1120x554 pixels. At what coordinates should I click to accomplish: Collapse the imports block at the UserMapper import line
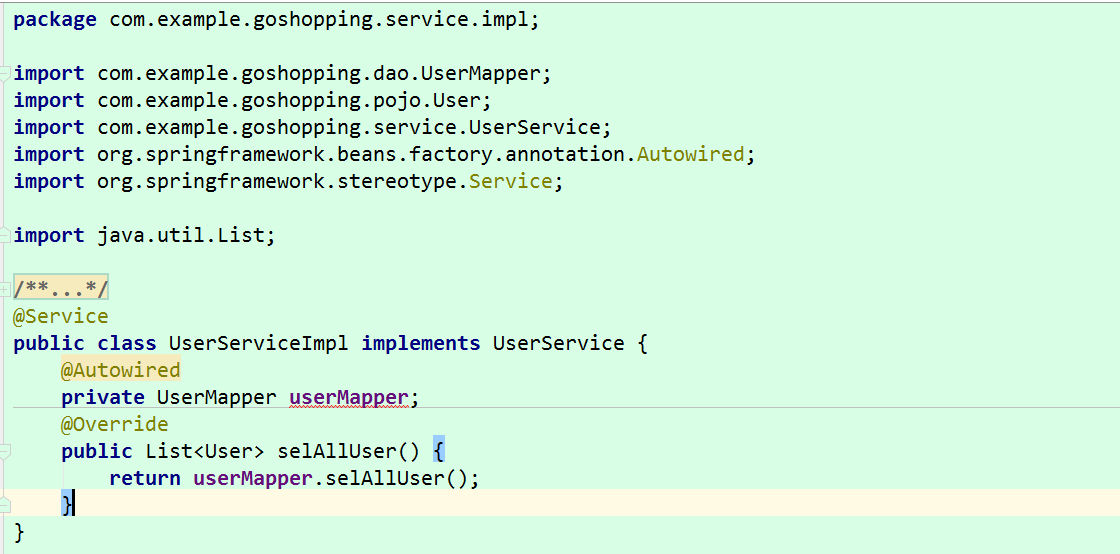pos(4,73)
